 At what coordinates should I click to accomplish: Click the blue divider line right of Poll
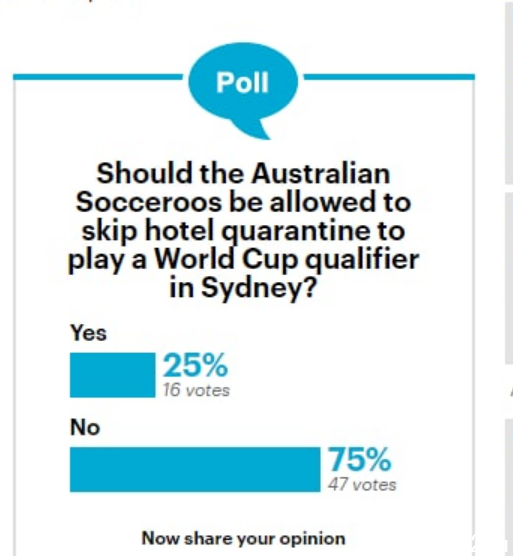[389, 77]
